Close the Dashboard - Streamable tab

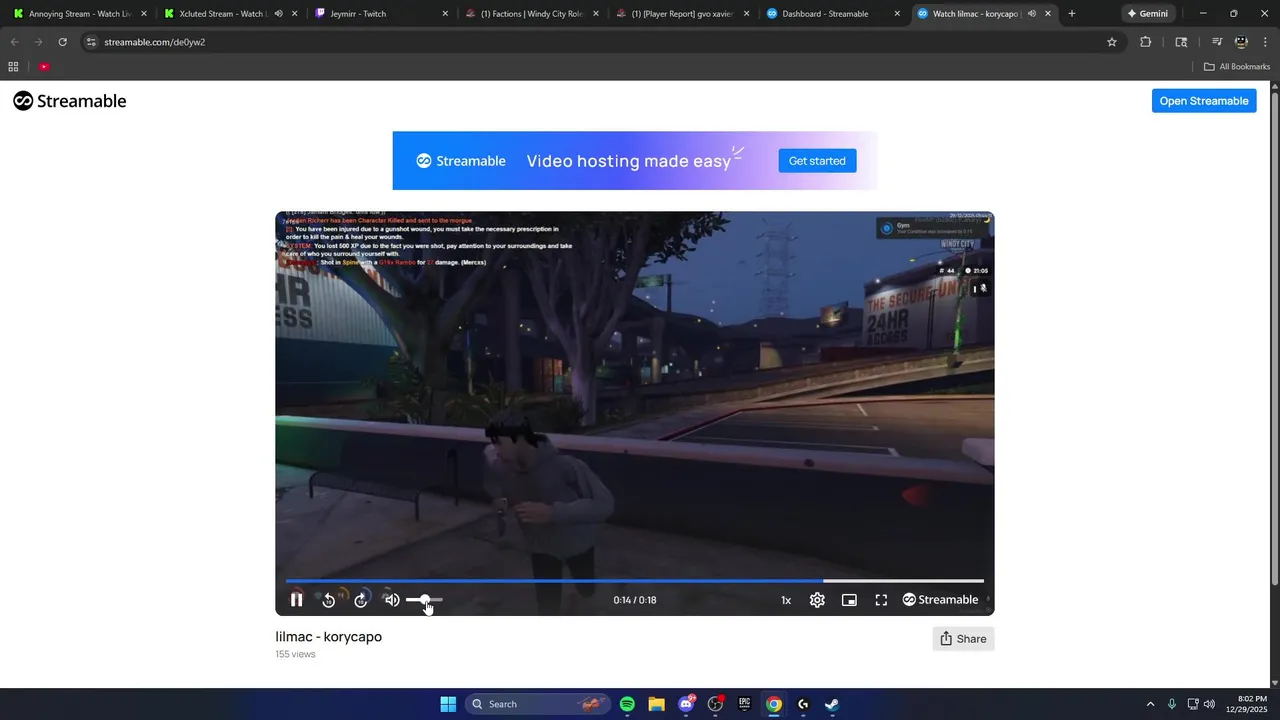coord(897,14)
